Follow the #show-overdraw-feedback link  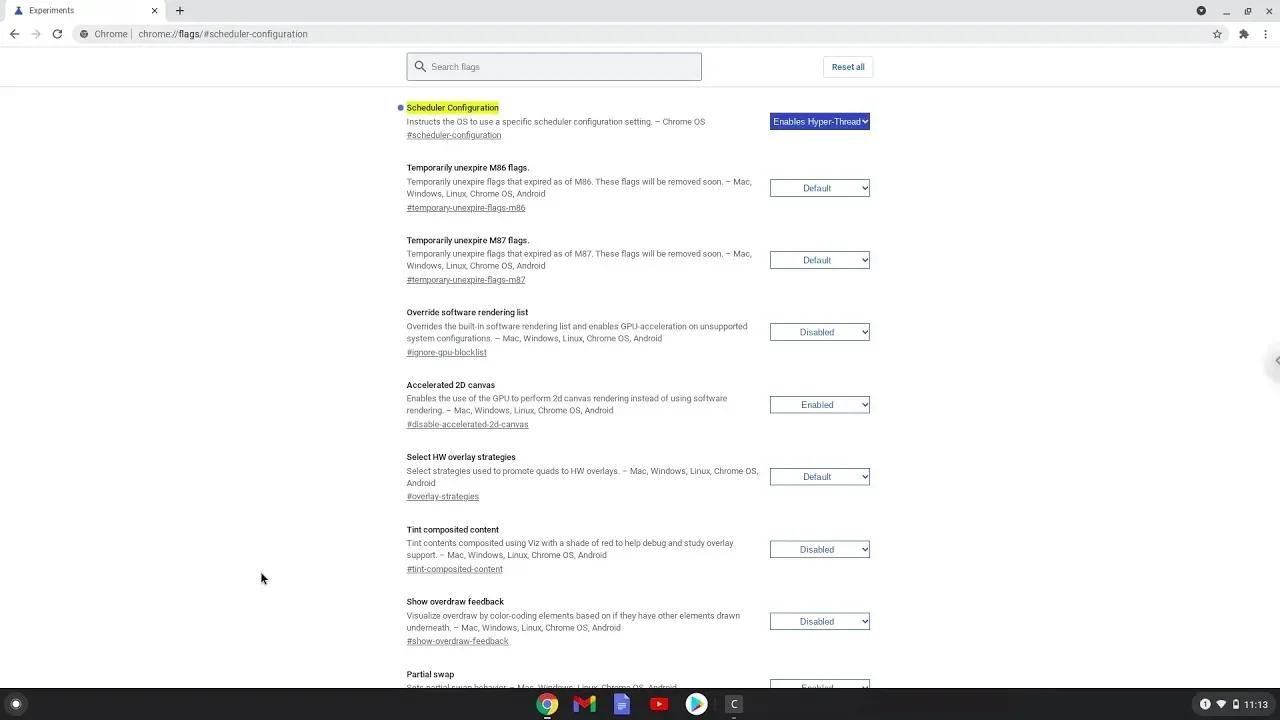coord(458,642)
